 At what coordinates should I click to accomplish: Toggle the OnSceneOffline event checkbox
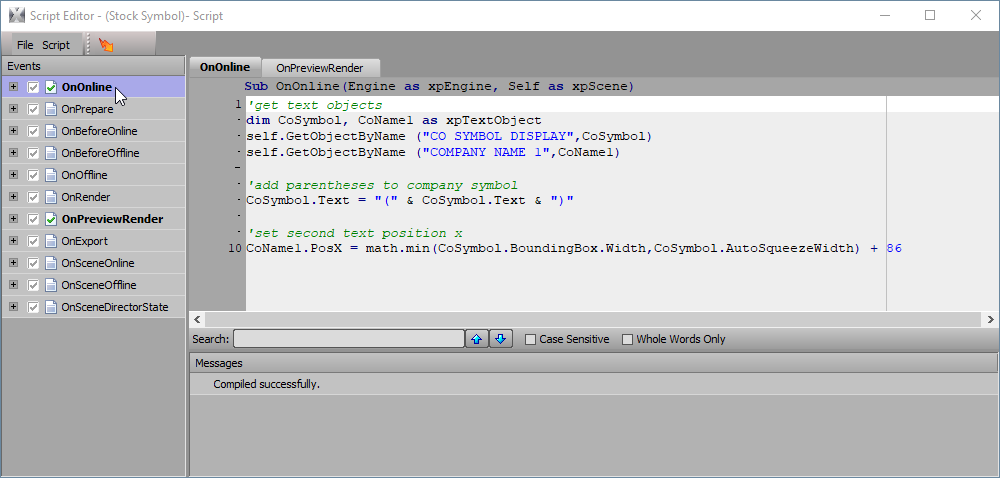coord(34,285)
